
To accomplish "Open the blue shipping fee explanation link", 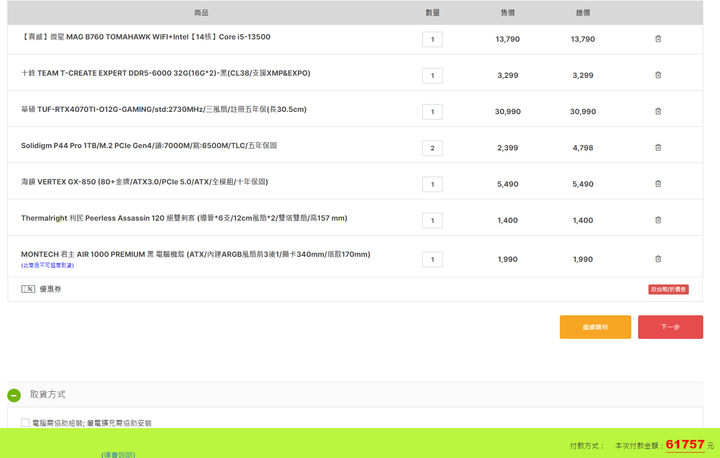I will coord(118,455).
